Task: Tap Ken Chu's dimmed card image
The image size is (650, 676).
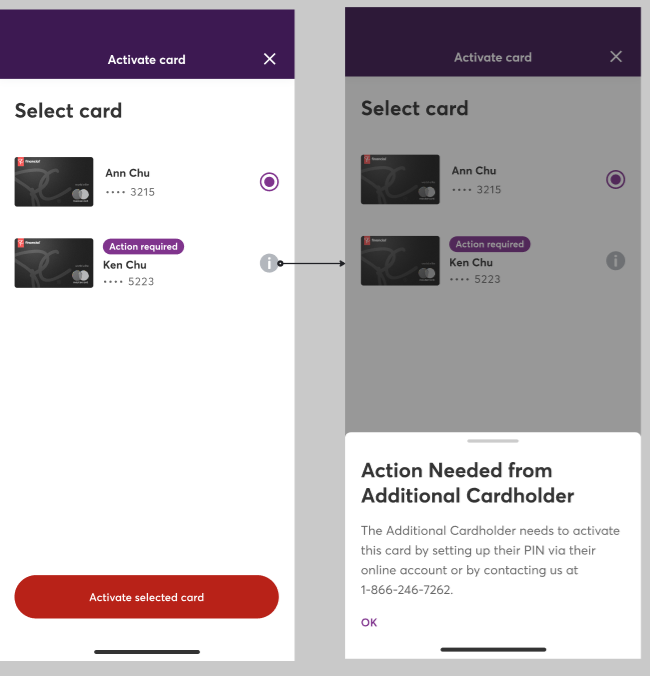Action: click(x=400, y=261)
